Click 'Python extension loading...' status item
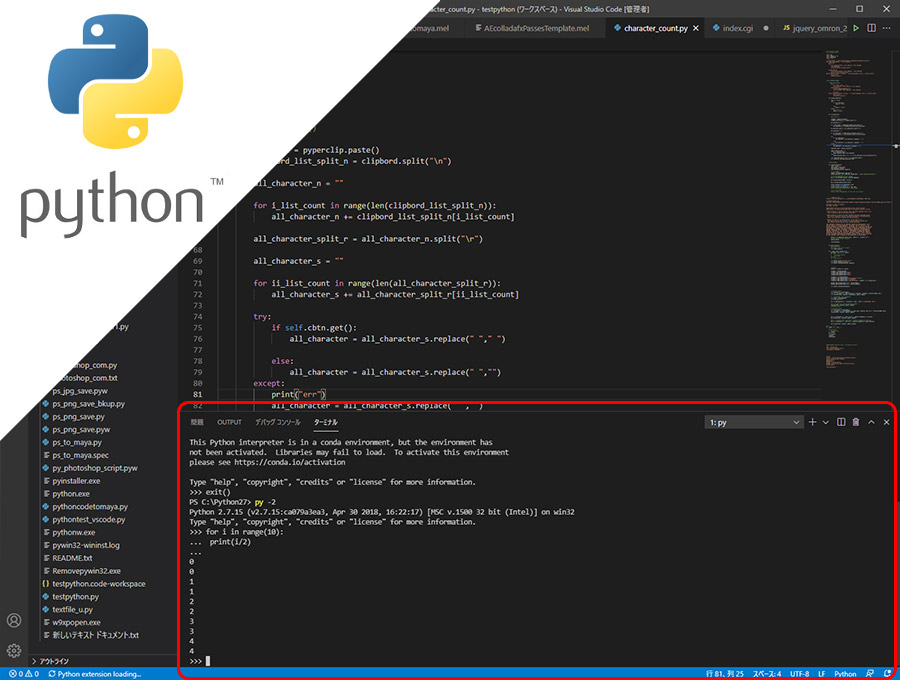Image resolution: width=900 pixels, height=680 pixels. click(95, 674)
